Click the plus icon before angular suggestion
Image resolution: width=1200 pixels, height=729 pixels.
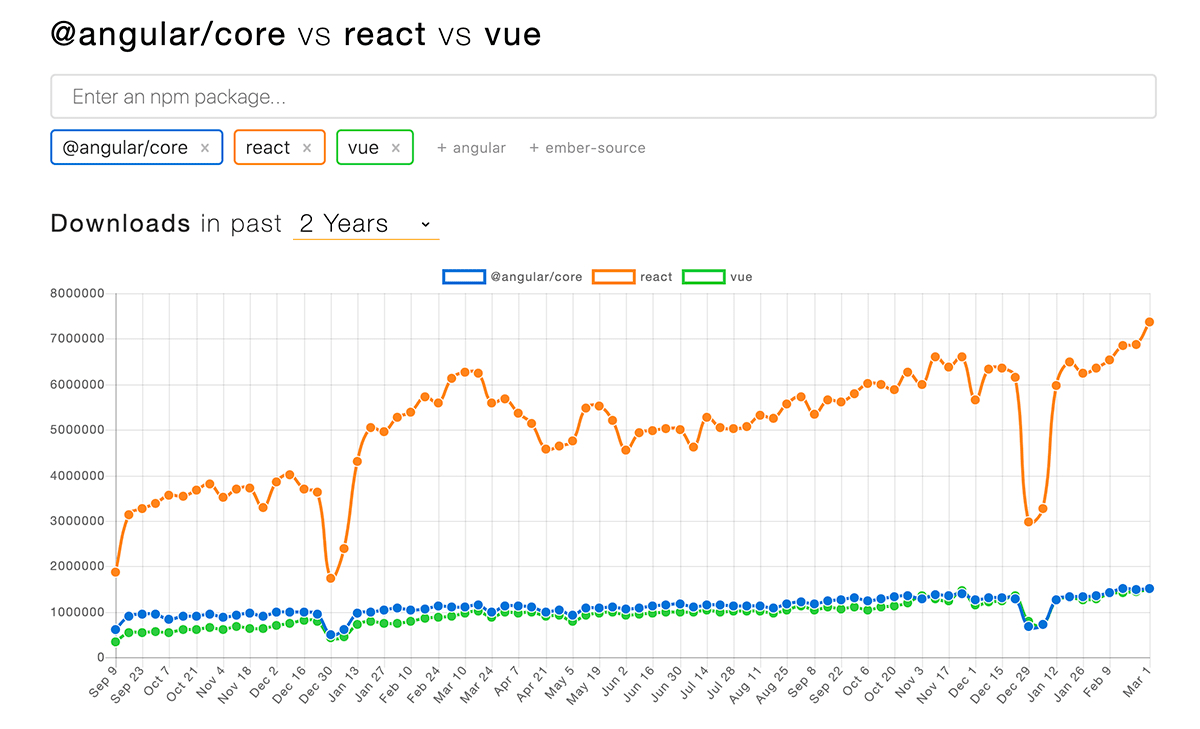point(440,147)
